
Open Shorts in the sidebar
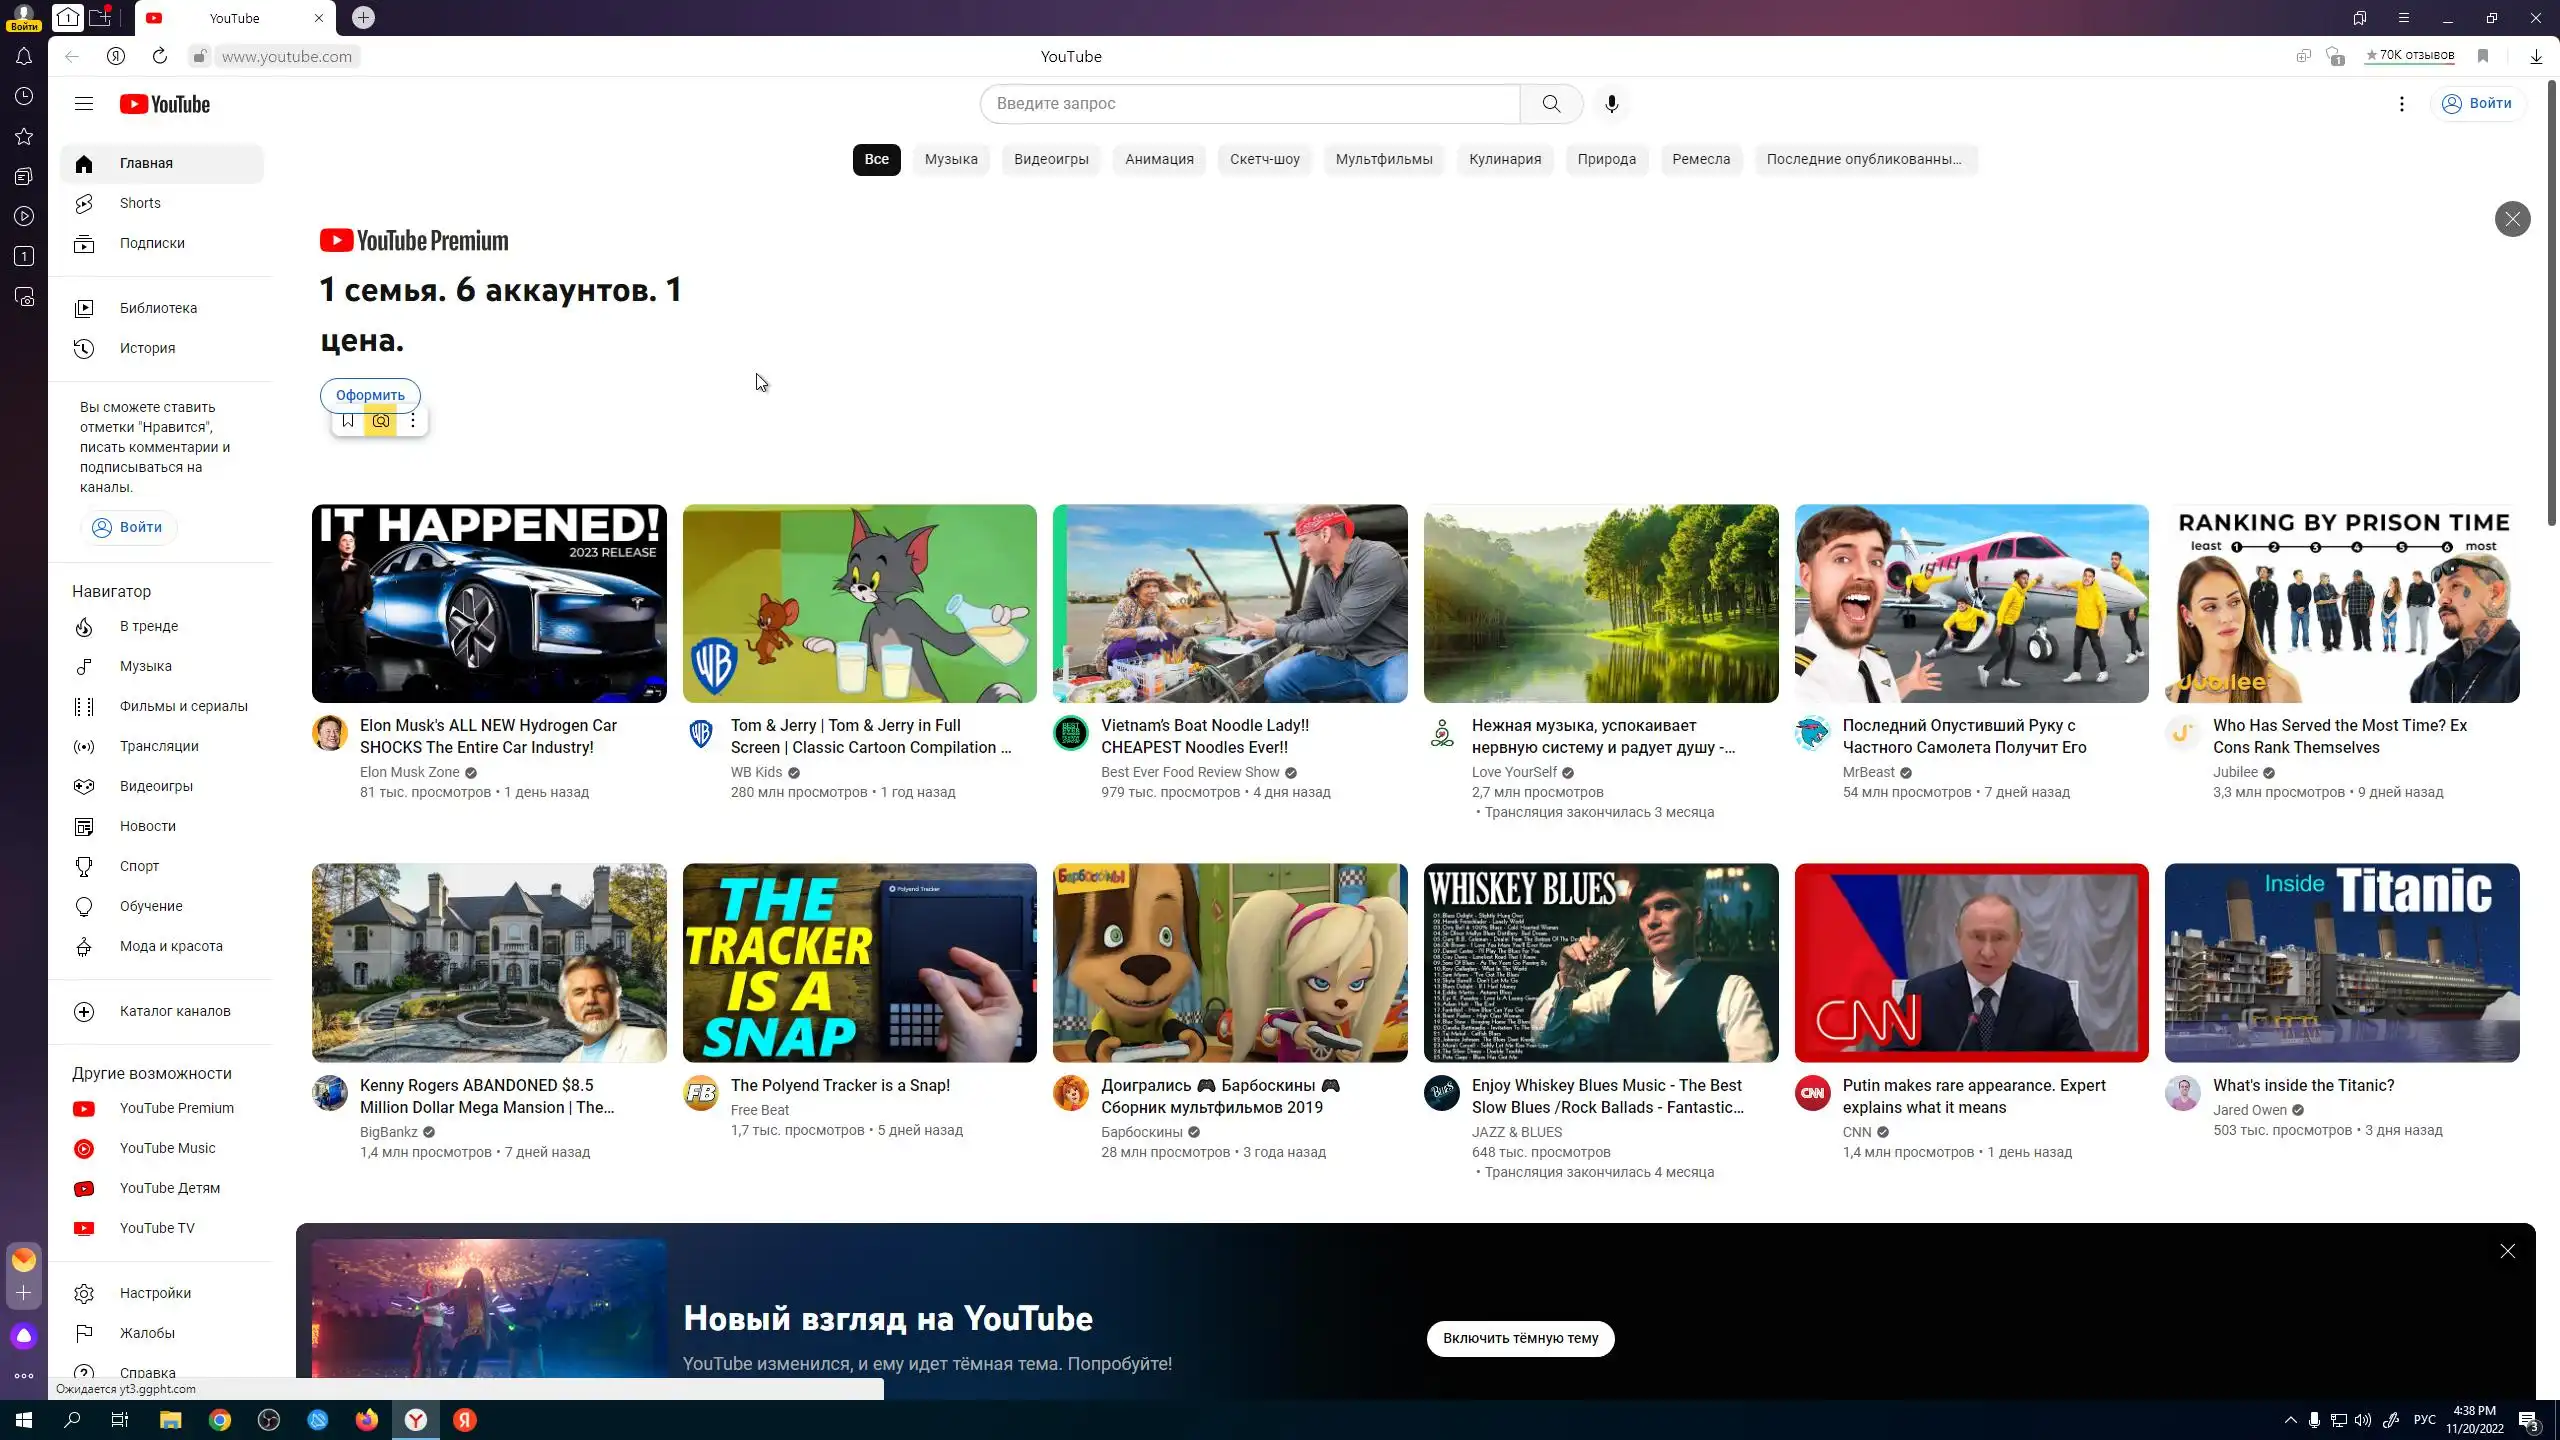click(140, 203)
